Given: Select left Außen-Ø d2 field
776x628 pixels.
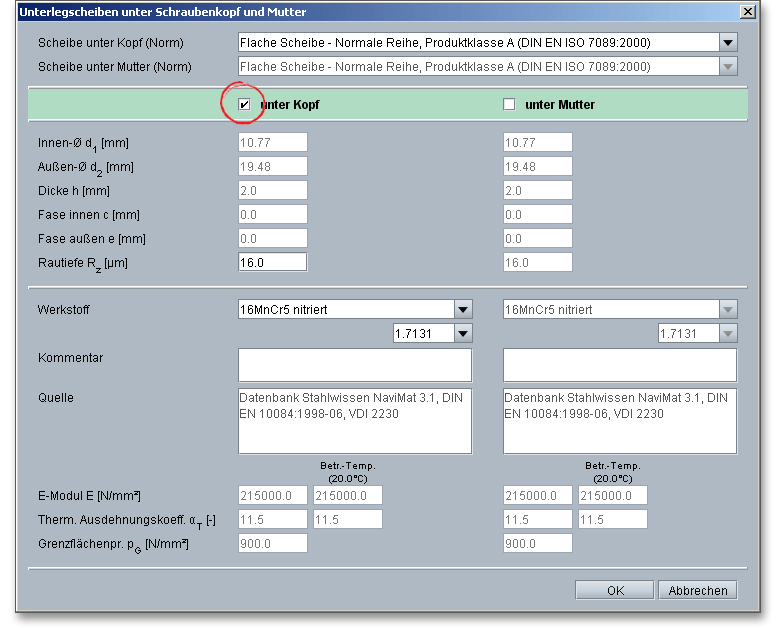Looking at the screenshot, I should [x=272, y=167].
